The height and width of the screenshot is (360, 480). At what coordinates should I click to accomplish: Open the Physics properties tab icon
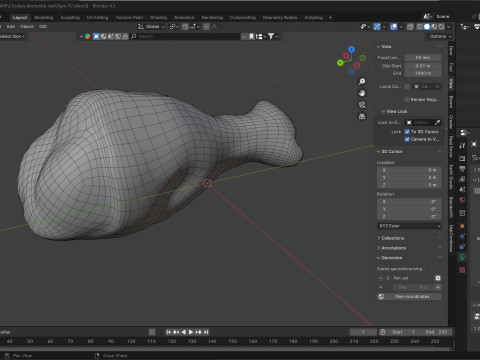[x=462, y=236]
